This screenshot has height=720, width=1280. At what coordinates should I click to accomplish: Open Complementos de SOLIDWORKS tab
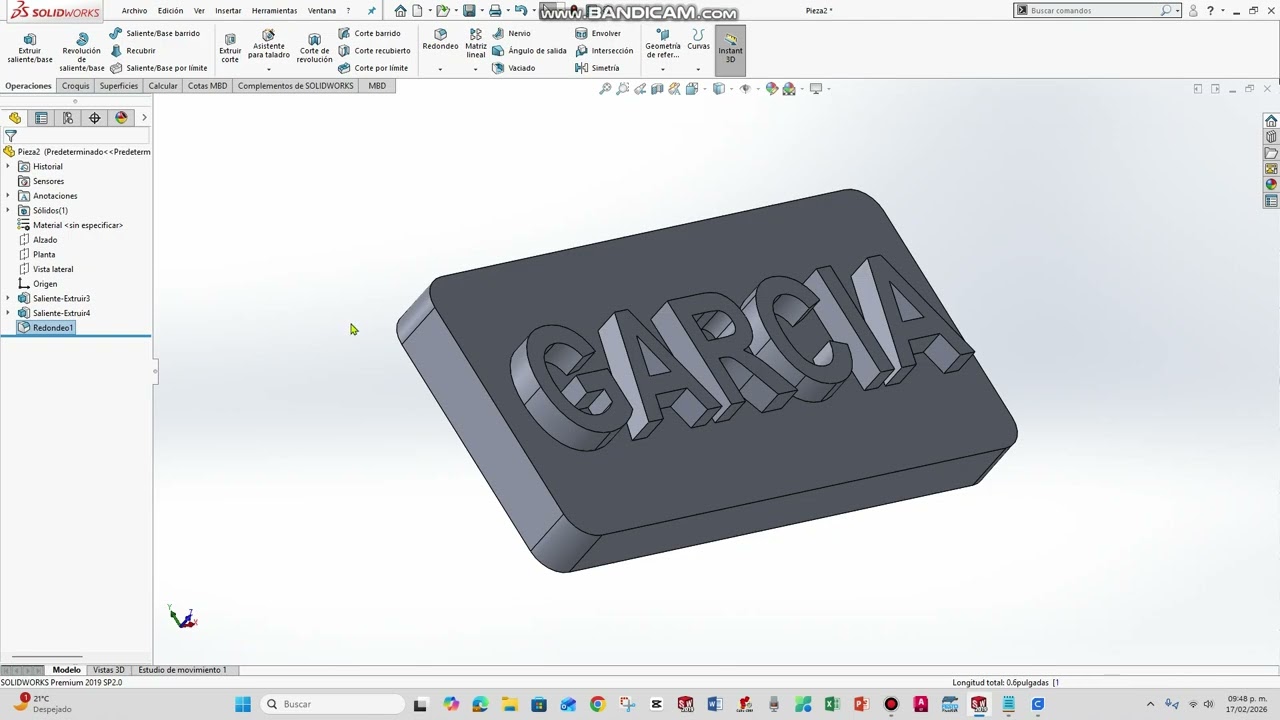coord(295,86)
